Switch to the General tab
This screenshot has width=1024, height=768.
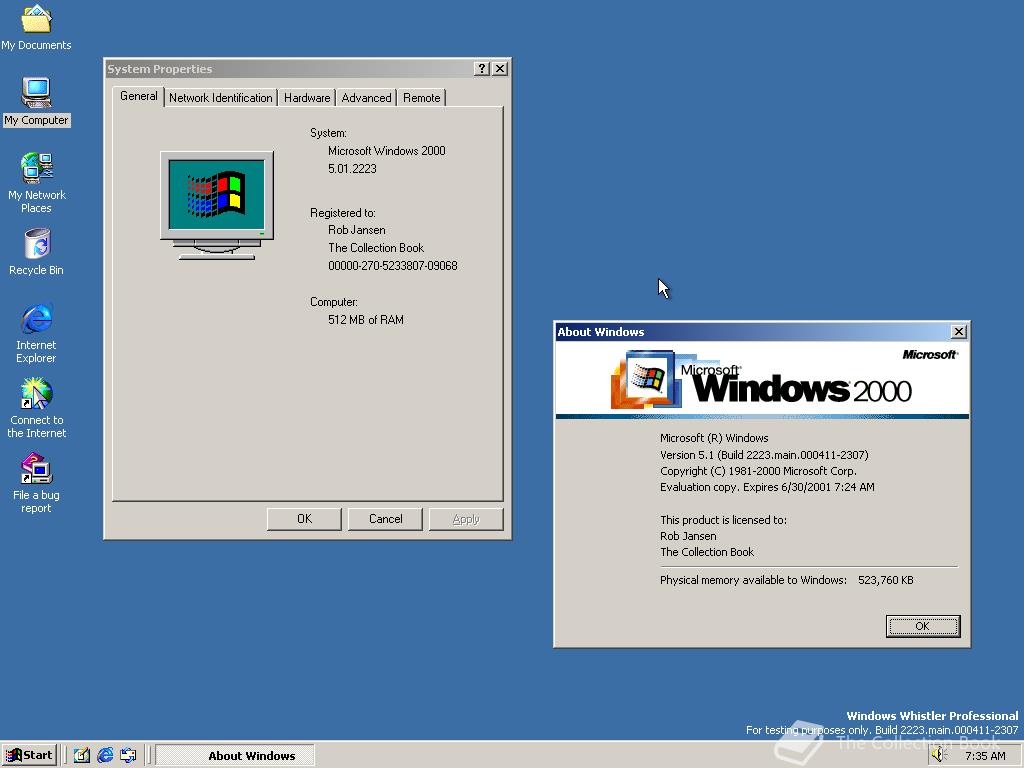click(138, 96)
